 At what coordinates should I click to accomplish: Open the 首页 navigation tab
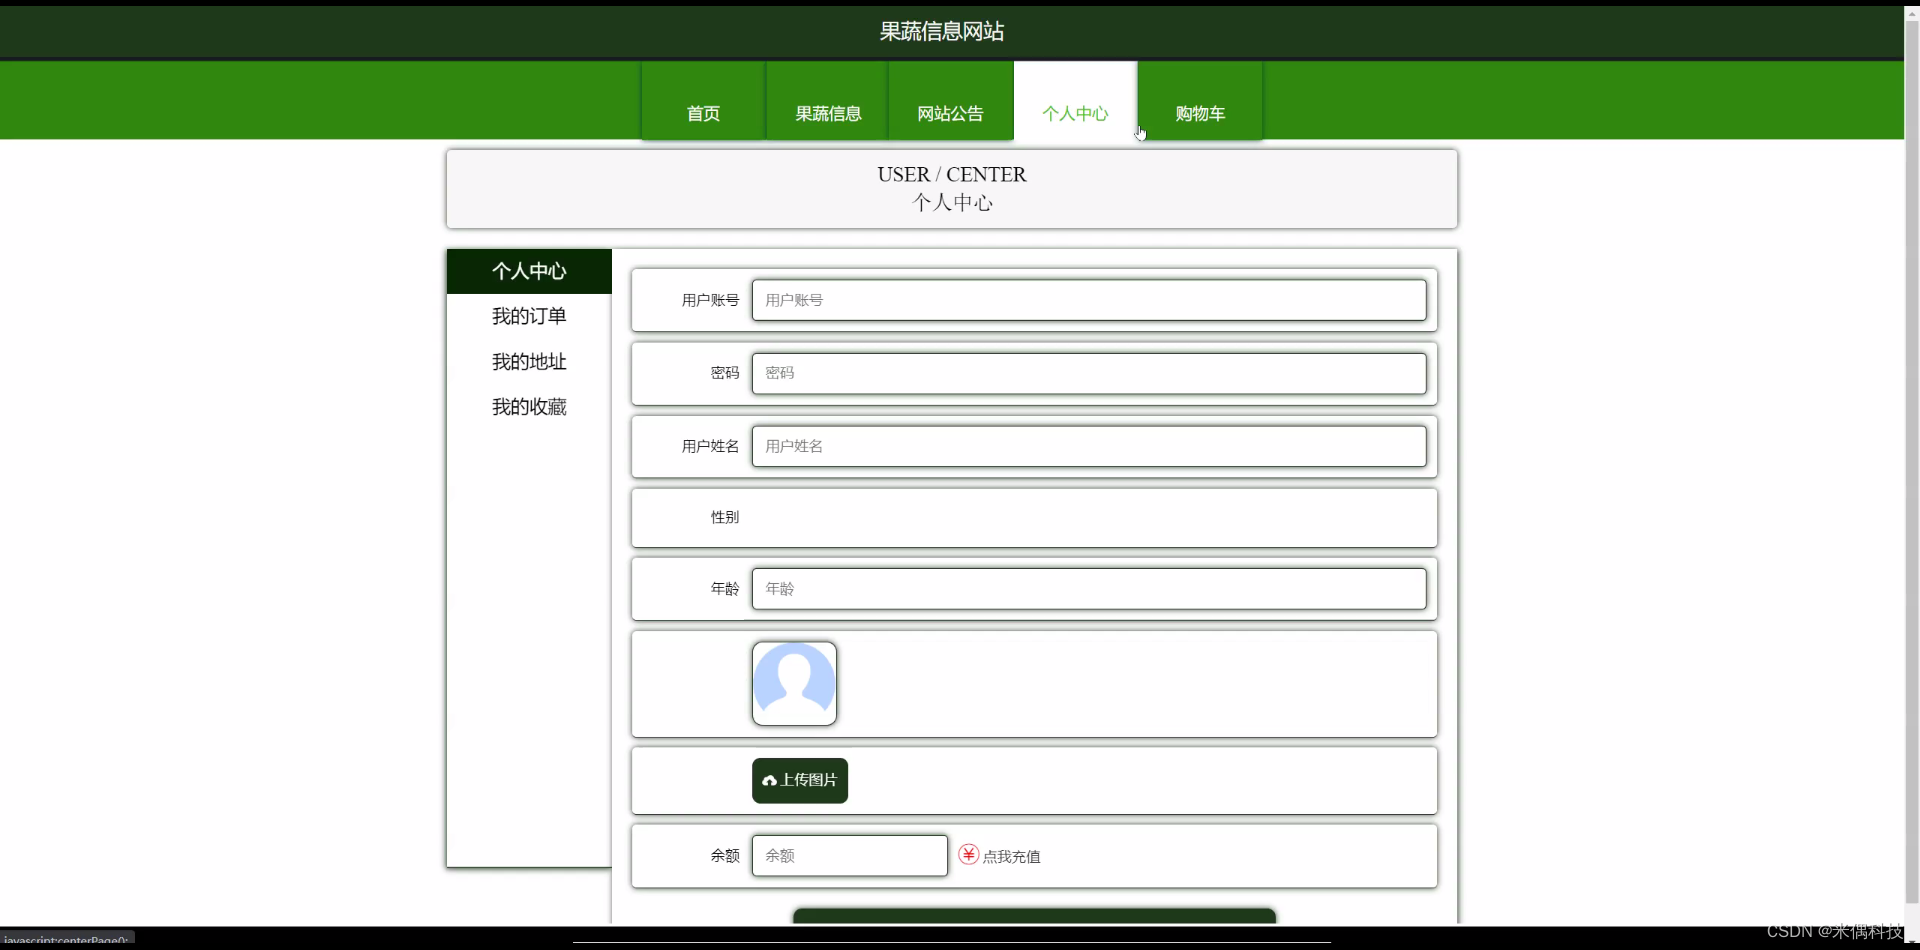702,113
